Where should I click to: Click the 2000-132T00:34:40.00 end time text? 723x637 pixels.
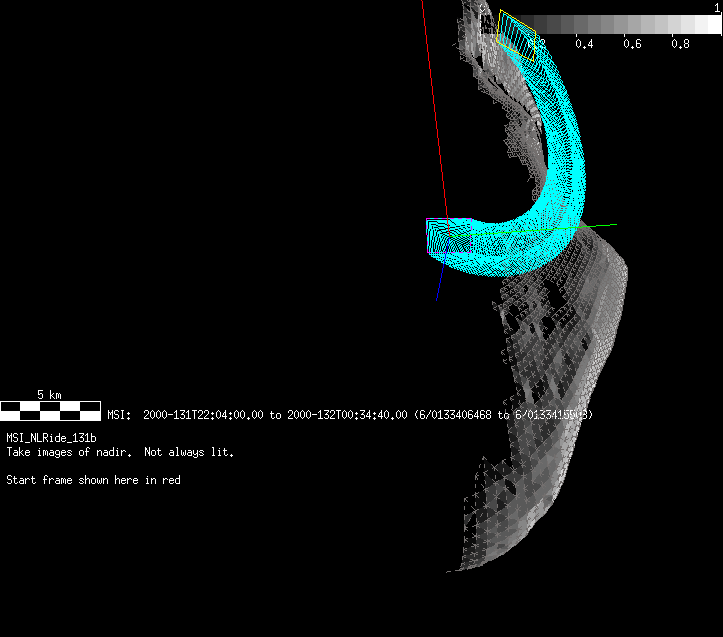(347, 414)
